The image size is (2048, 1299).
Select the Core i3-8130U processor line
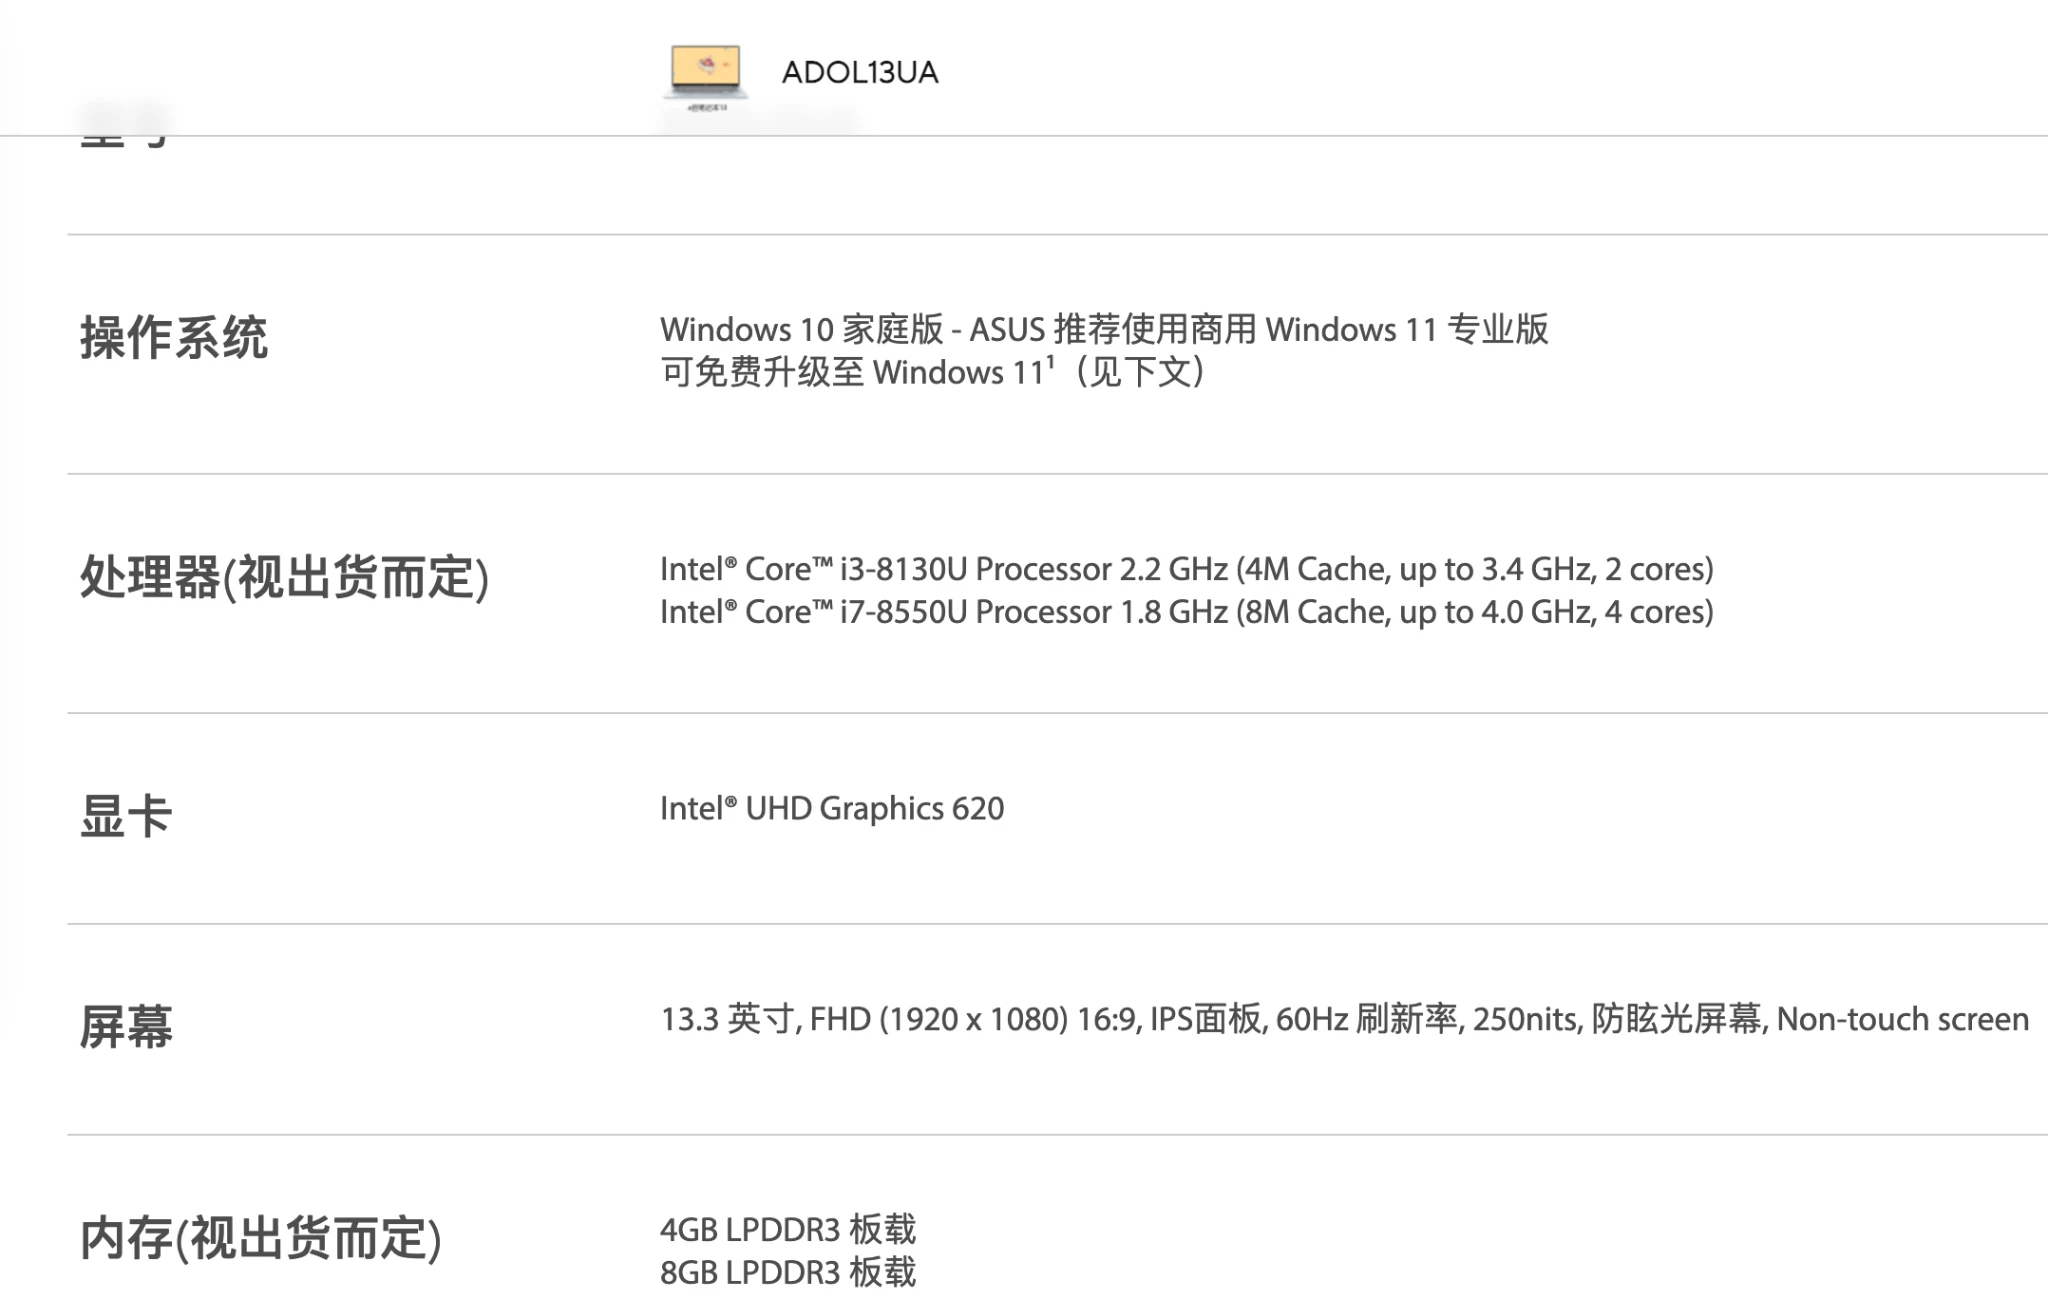(1186, 569)
